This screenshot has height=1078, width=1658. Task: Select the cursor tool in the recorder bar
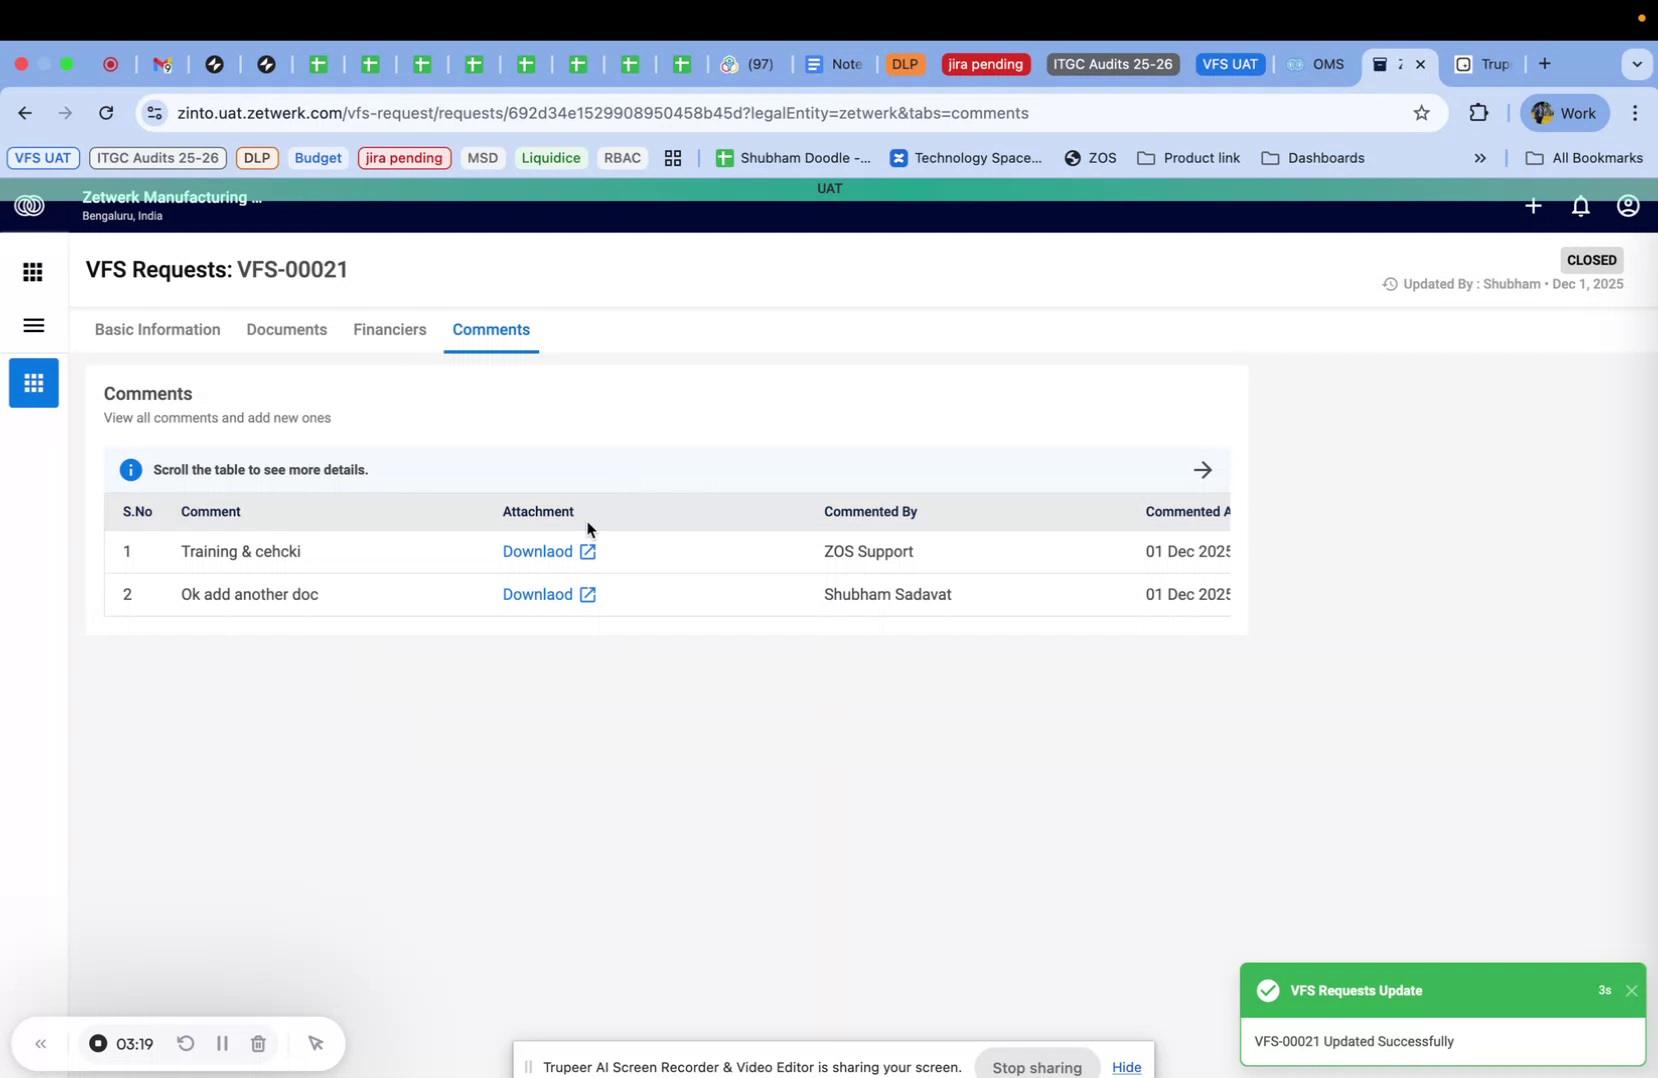point(316,1043)
